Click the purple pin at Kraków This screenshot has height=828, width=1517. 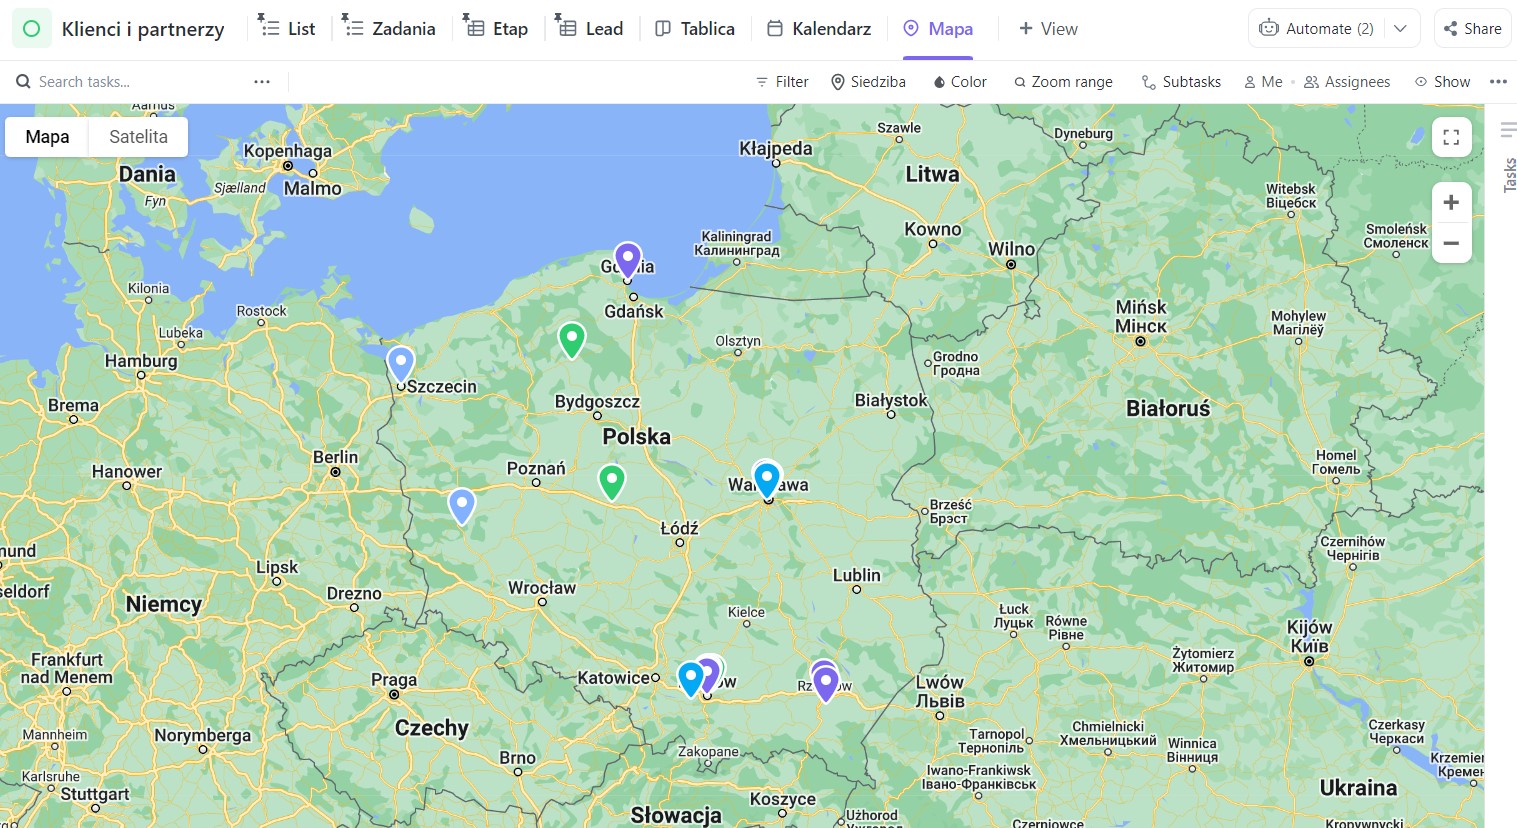(x=708, y=674)
